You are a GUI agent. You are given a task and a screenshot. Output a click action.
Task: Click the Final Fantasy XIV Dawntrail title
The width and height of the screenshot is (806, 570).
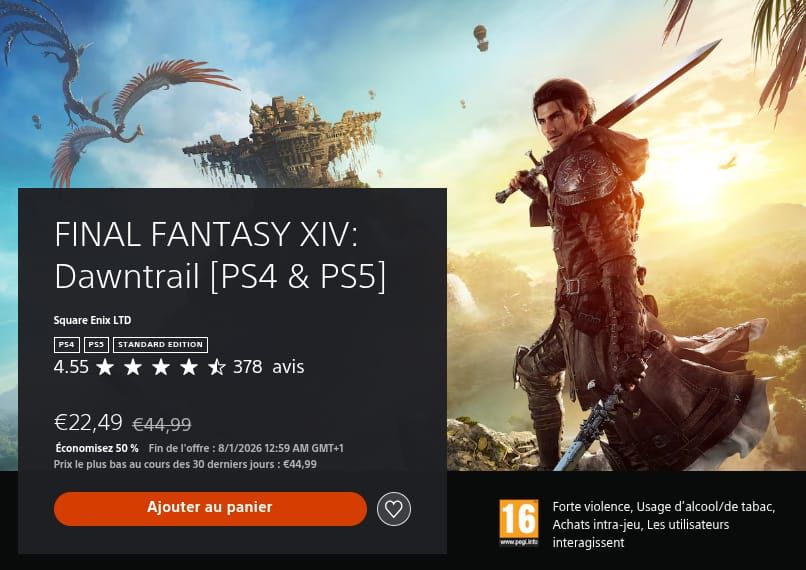coord(220,255)
